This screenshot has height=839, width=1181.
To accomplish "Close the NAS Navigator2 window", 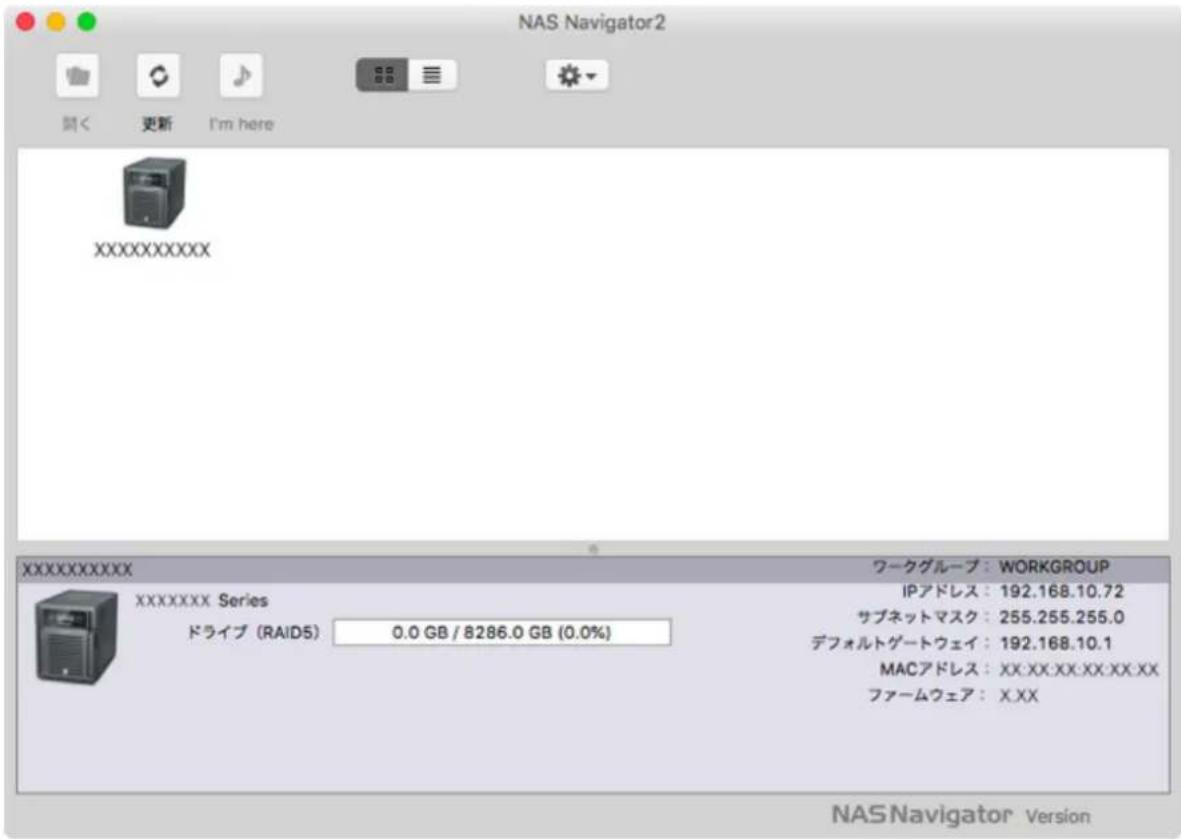I will tap(26, 22).
